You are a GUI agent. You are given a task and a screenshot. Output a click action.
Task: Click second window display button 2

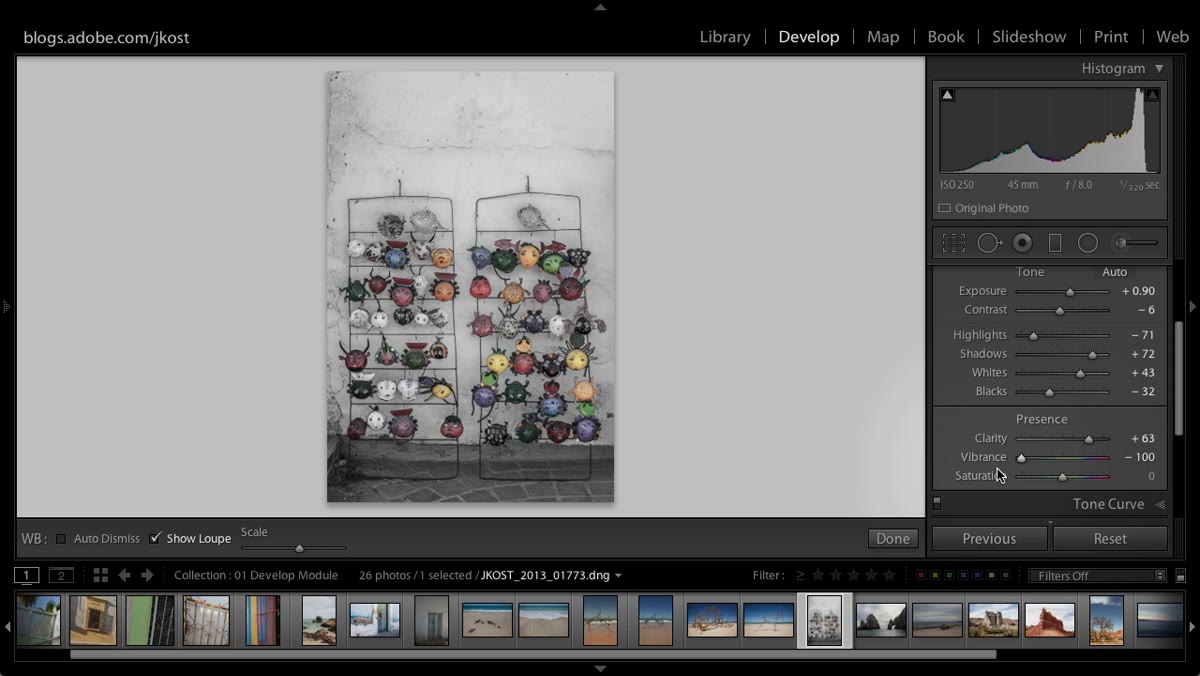[61, 575]
